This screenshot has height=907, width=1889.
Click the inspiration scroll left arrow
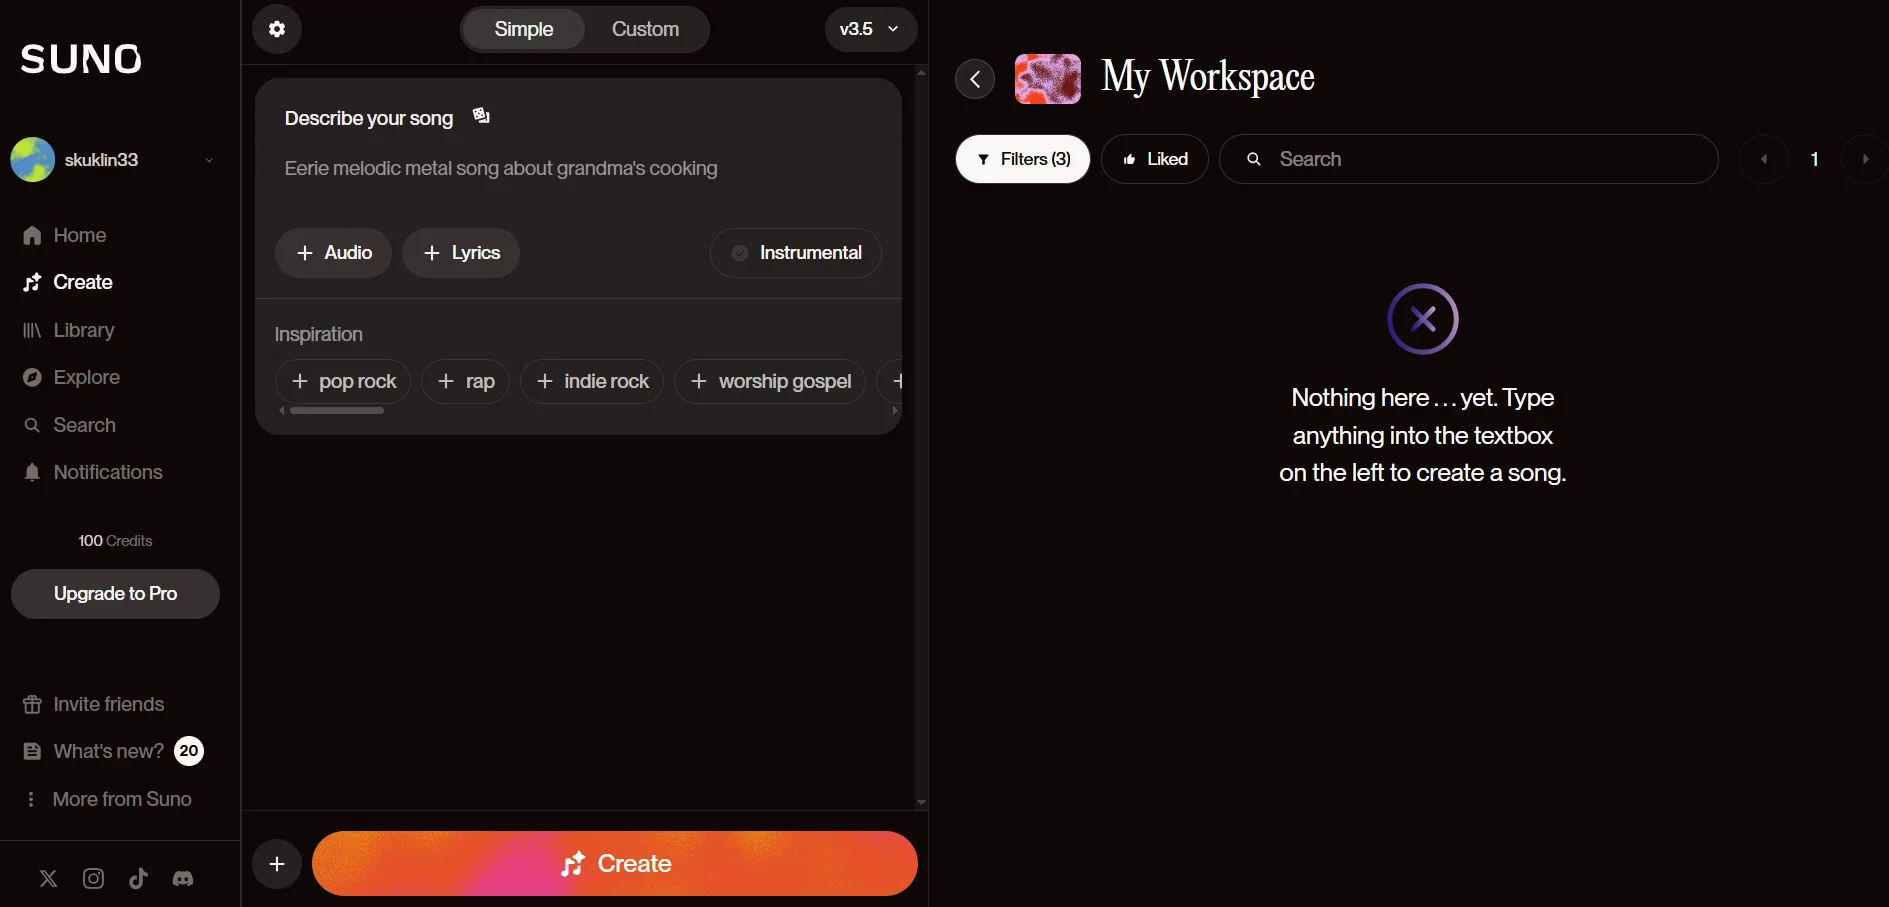(282, 410)
